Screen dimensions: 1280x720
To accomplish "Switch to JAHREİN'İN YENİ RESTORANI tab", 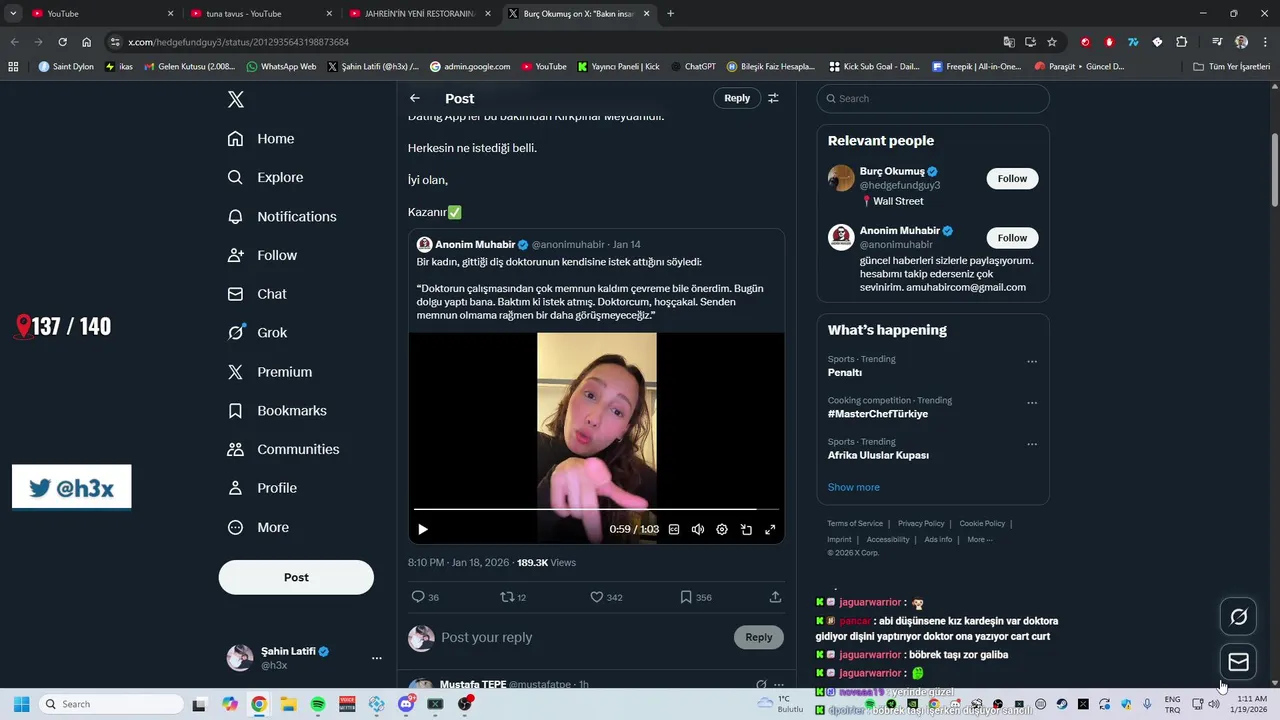I will [420, 14].
